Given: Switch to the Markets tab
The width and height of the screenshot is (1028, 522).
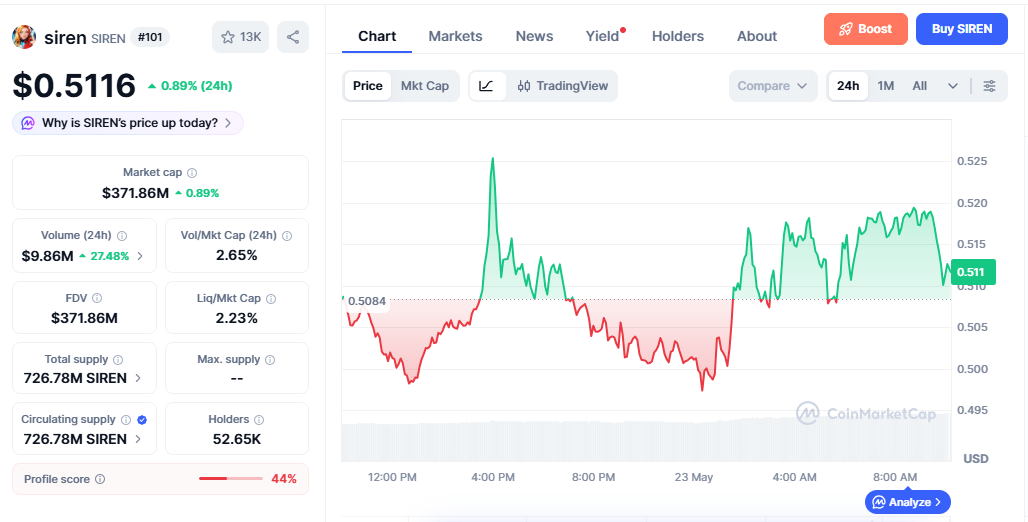Looking at the screenshot, I should (455, 36).
